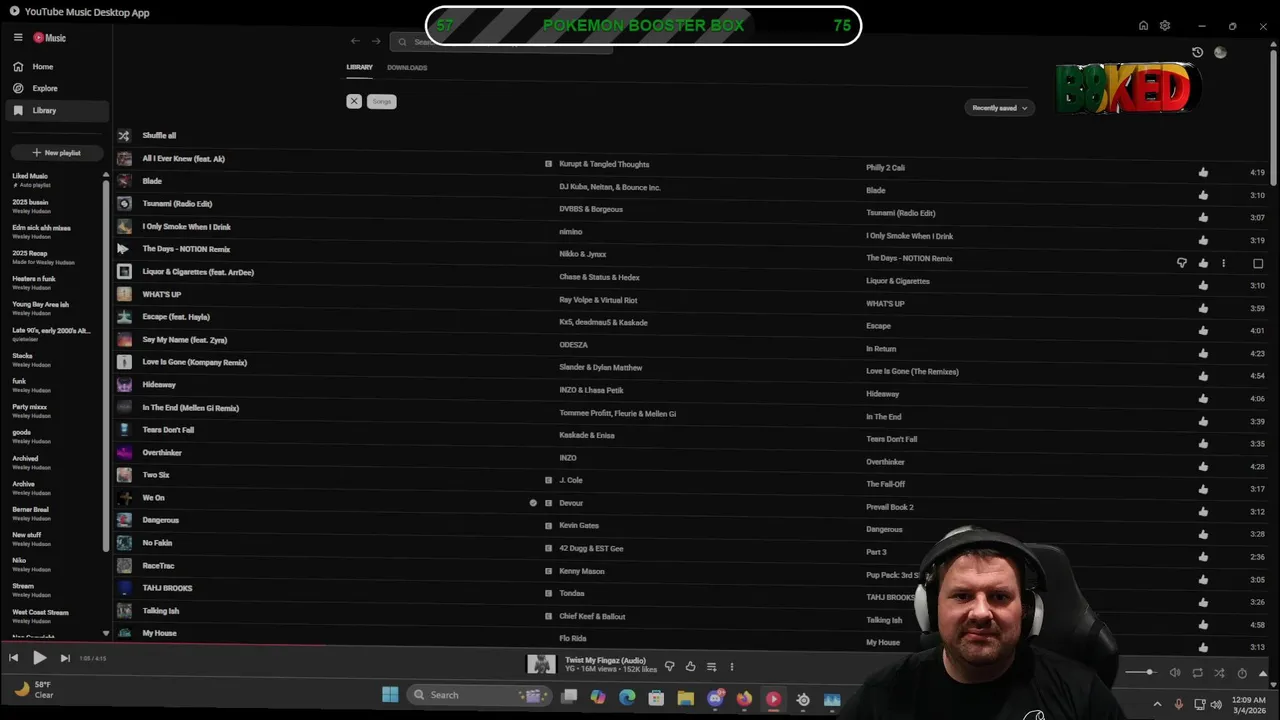Toggle like on Overthinker

[x=1203, y=466]
